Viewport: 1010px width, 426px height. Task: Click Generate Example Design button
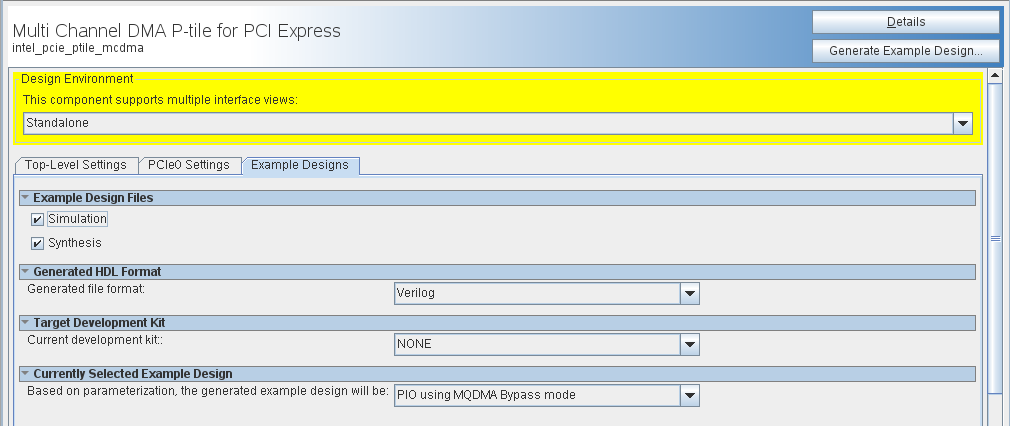(x=905, y=50)
